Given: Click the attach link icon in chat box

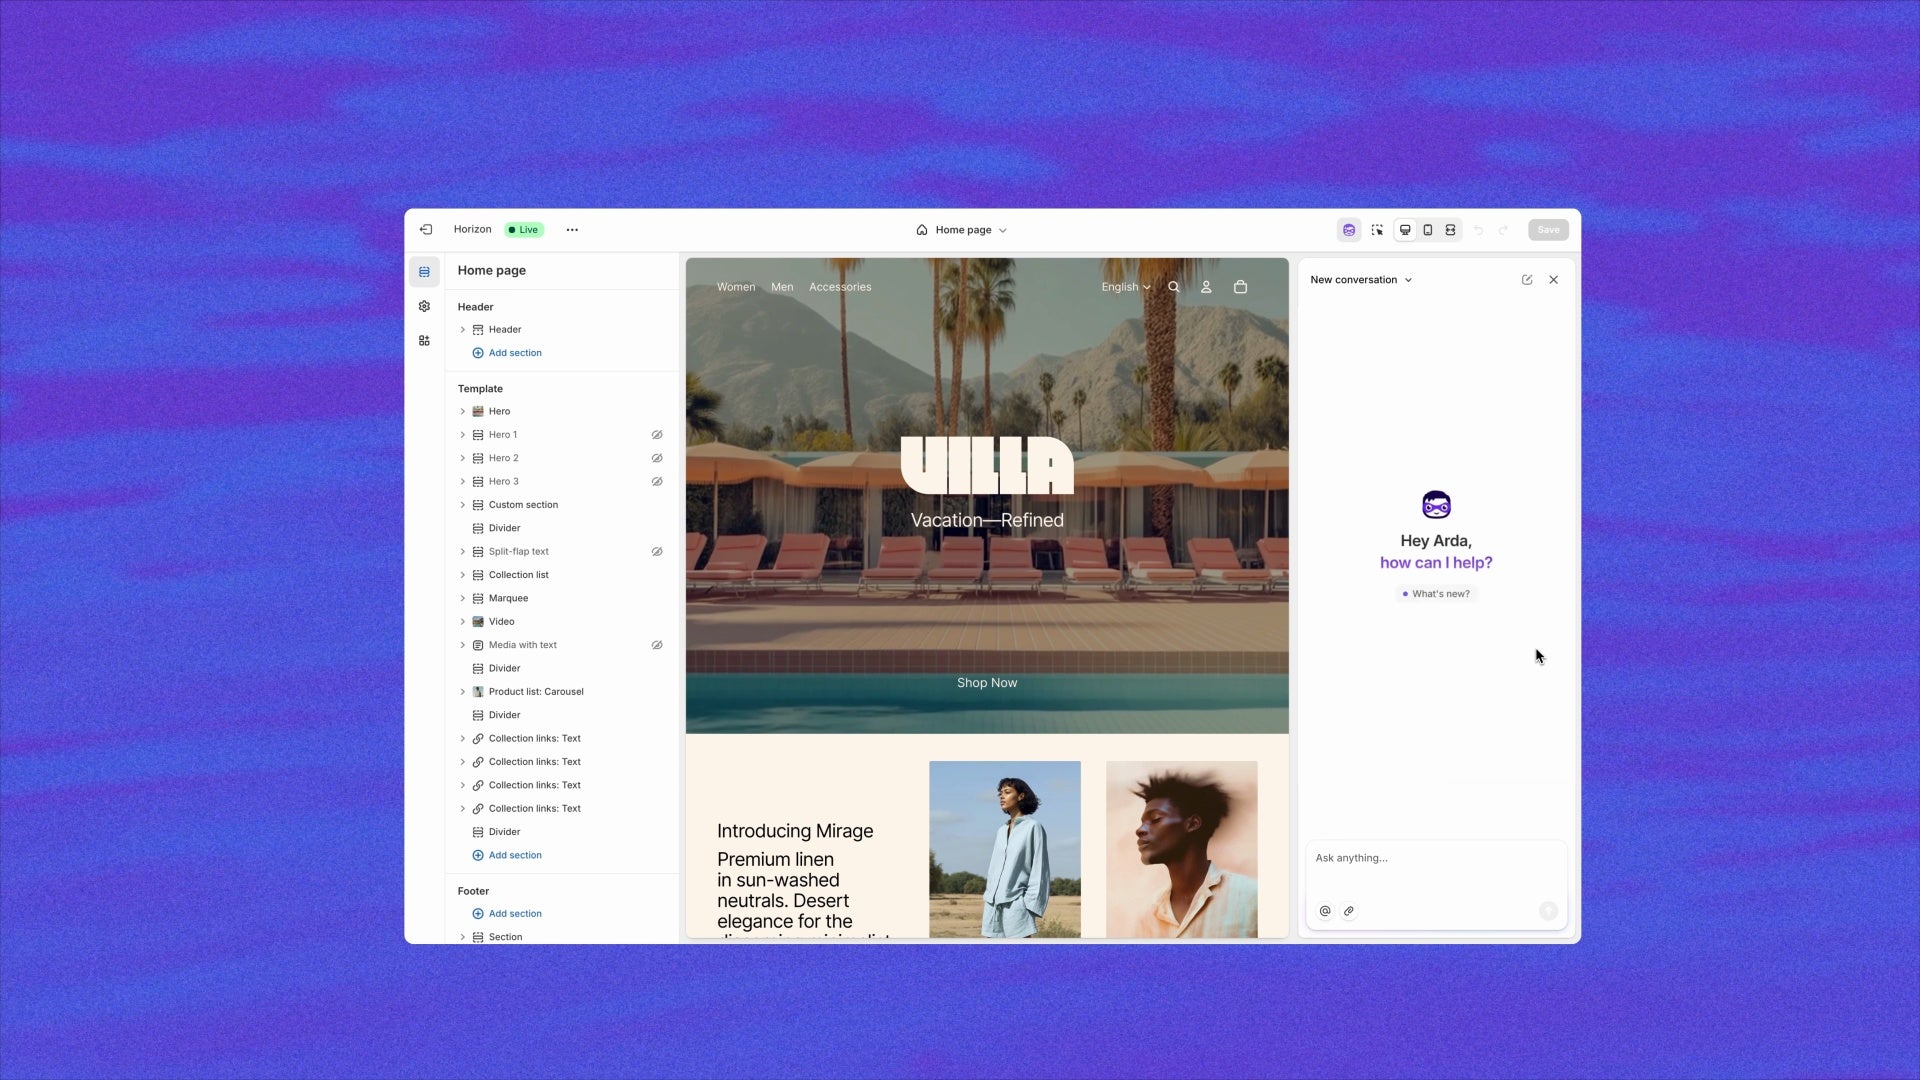Looking at the screenshot, I should [1349, 911].
